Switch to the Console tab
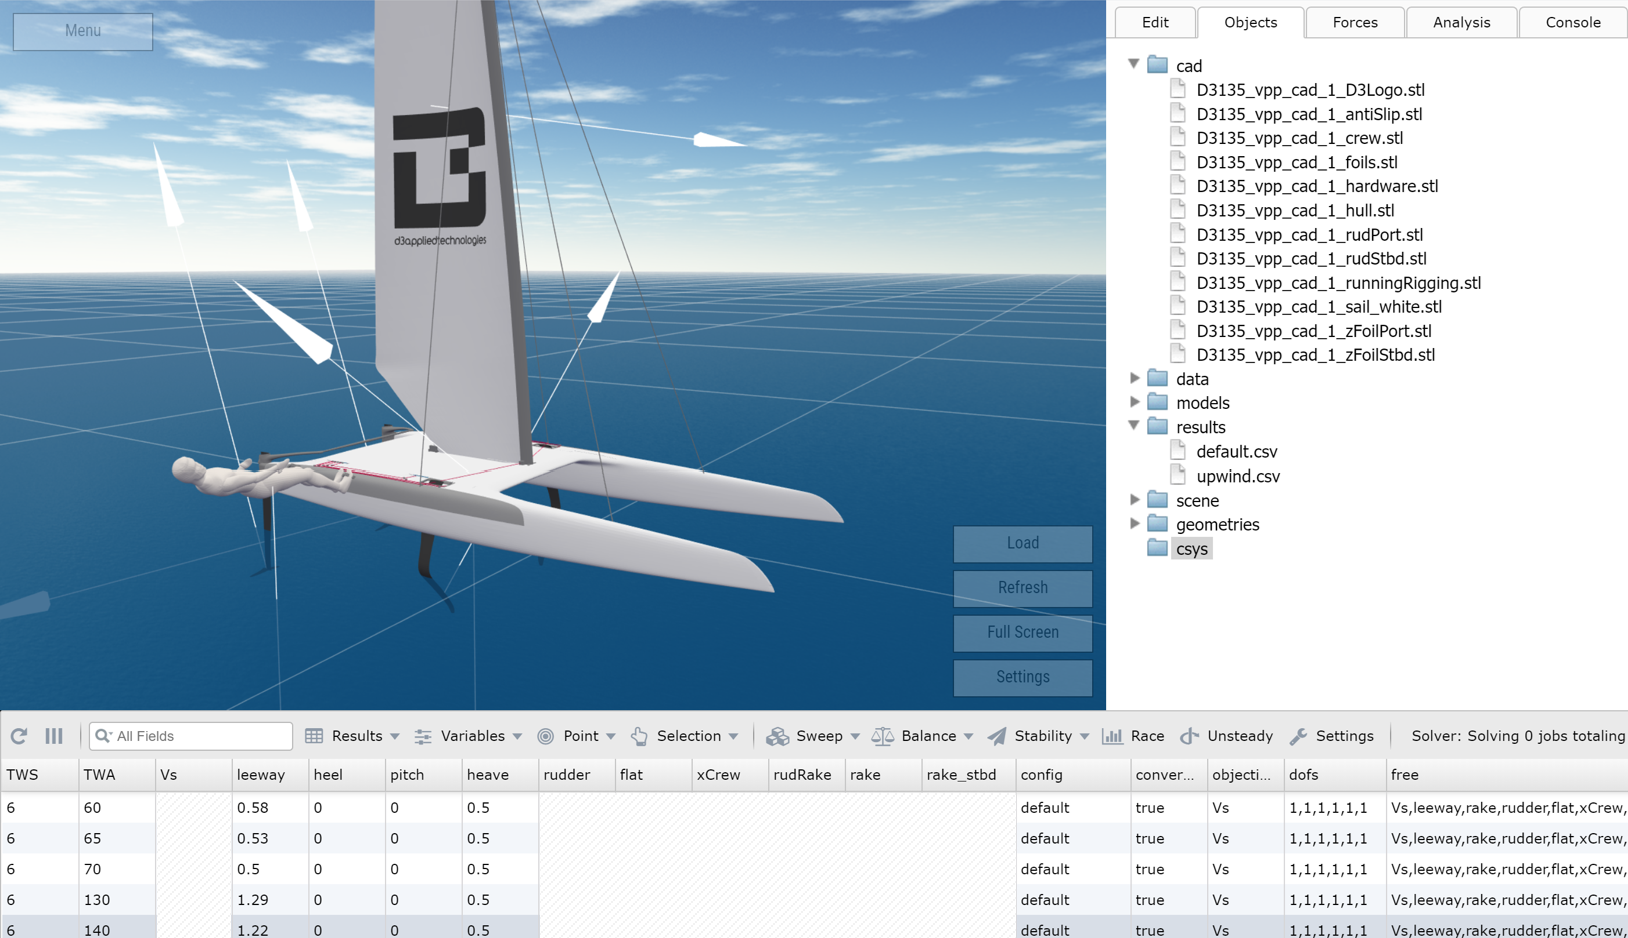 click(1573, 22)
